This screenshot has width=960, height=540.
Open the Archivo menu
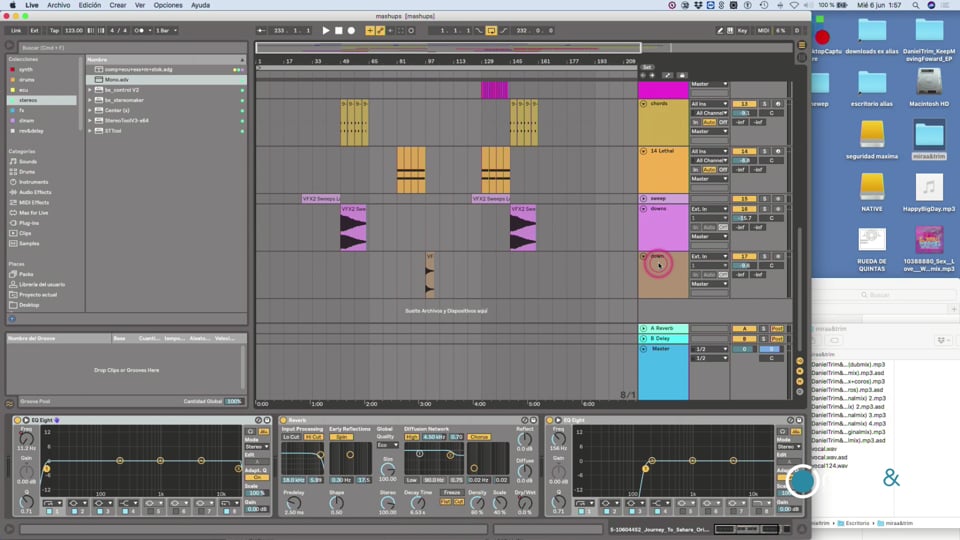59,5
